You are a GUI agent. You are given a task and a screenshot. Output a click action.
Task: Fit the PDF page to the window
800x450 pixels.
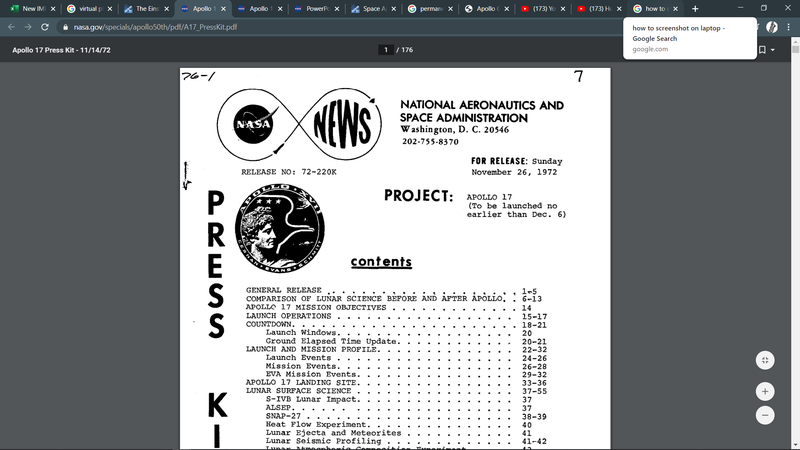(765, 360)
